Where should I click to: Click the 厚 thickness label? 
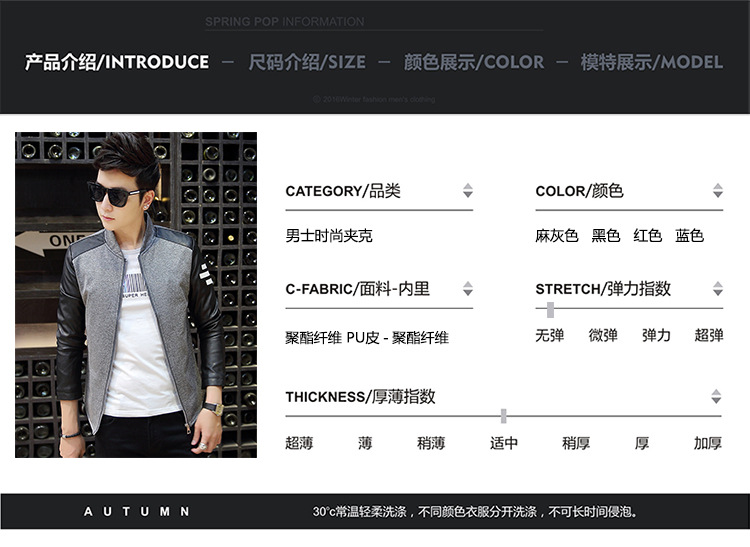(x=642, y=443)
